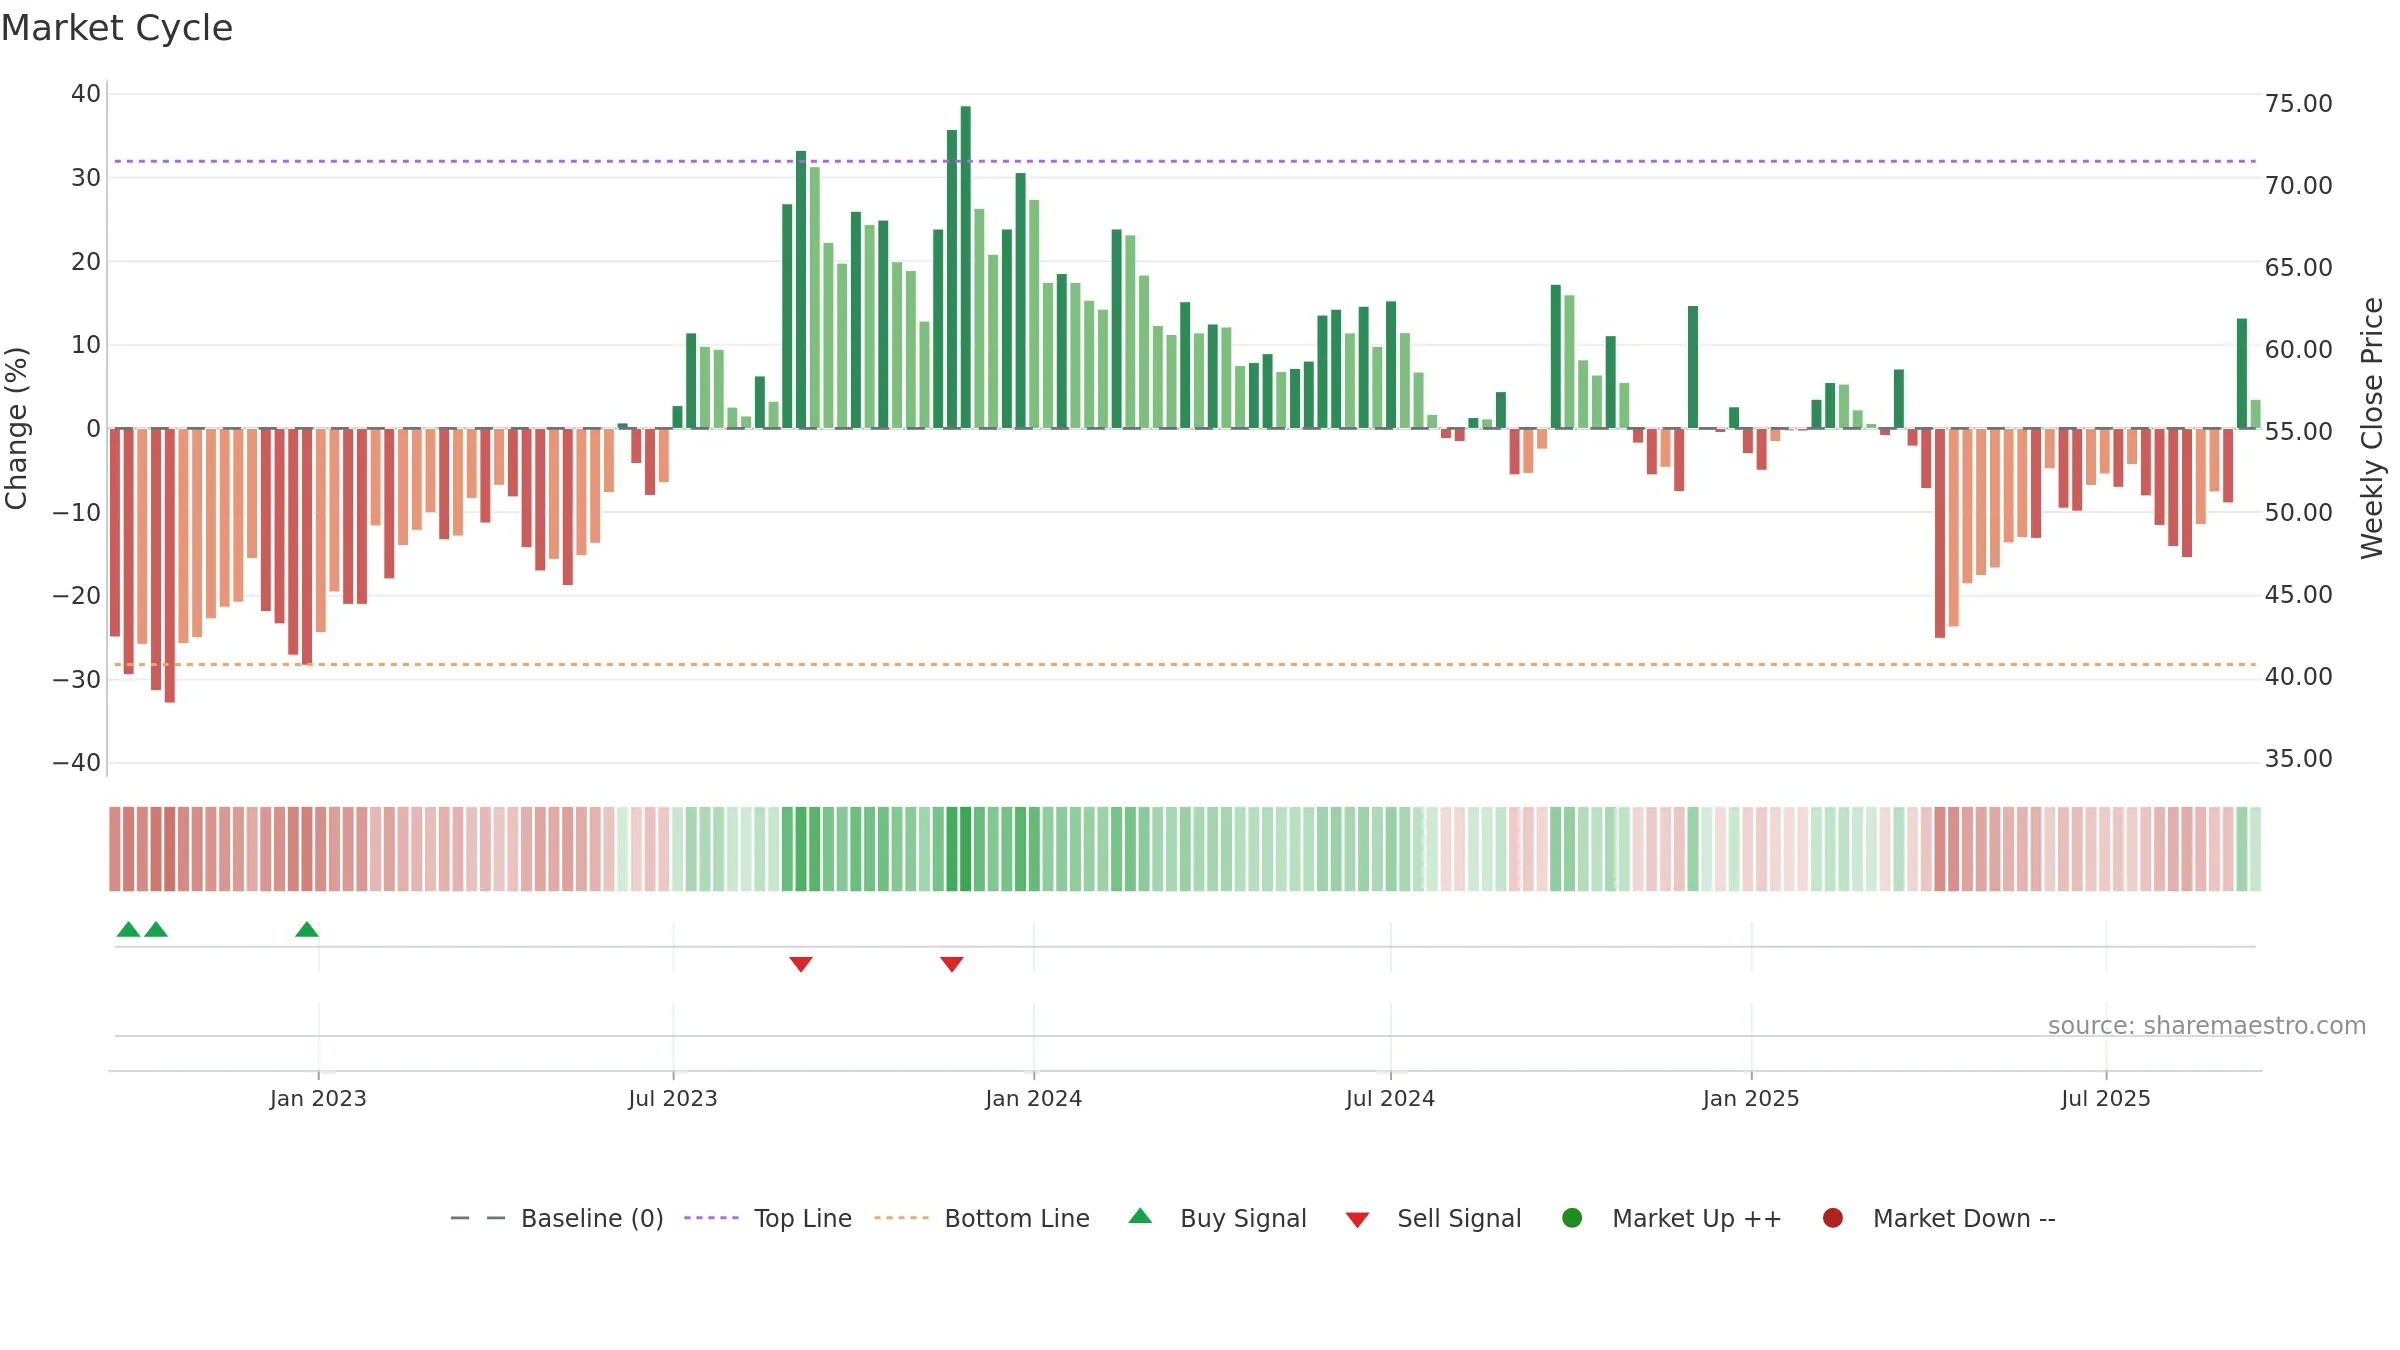Click the purple dashed Top Line legend swatch
Screen dimensions: 2400x1350
pyautogui.click(x=711, y=1218)
